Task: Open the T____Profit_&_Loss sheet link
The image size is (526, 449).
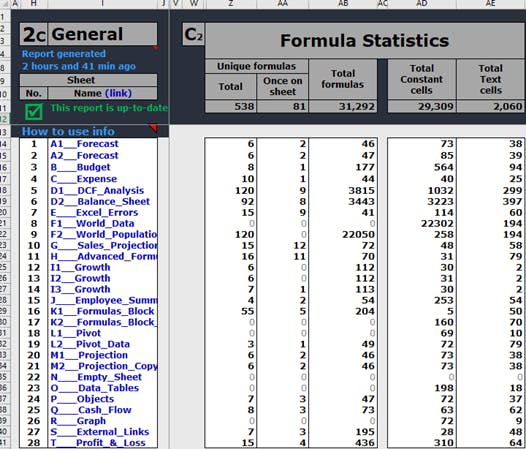Action: (98, 443)
